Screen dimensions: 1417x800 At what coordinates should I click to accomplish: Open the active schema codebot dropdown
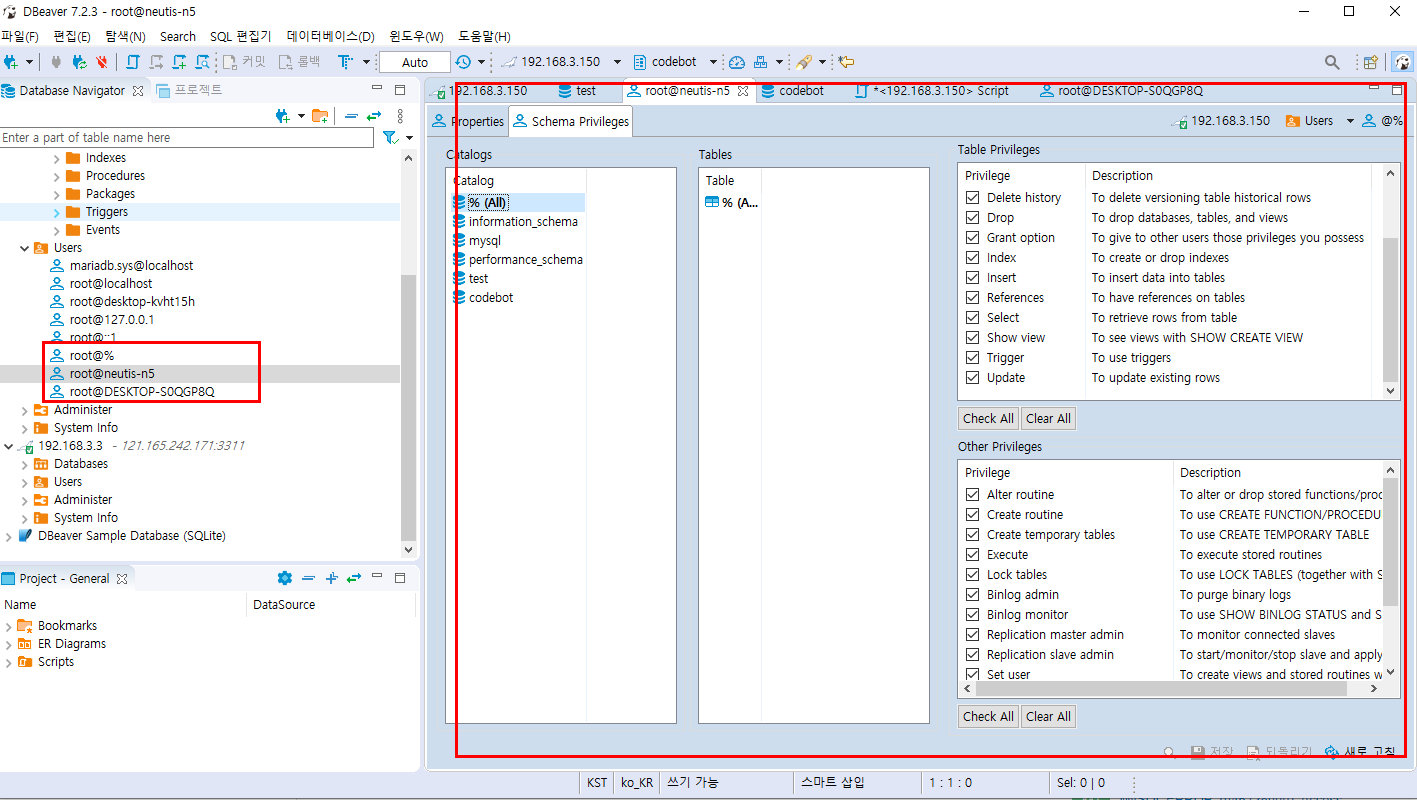click(713, 62)
